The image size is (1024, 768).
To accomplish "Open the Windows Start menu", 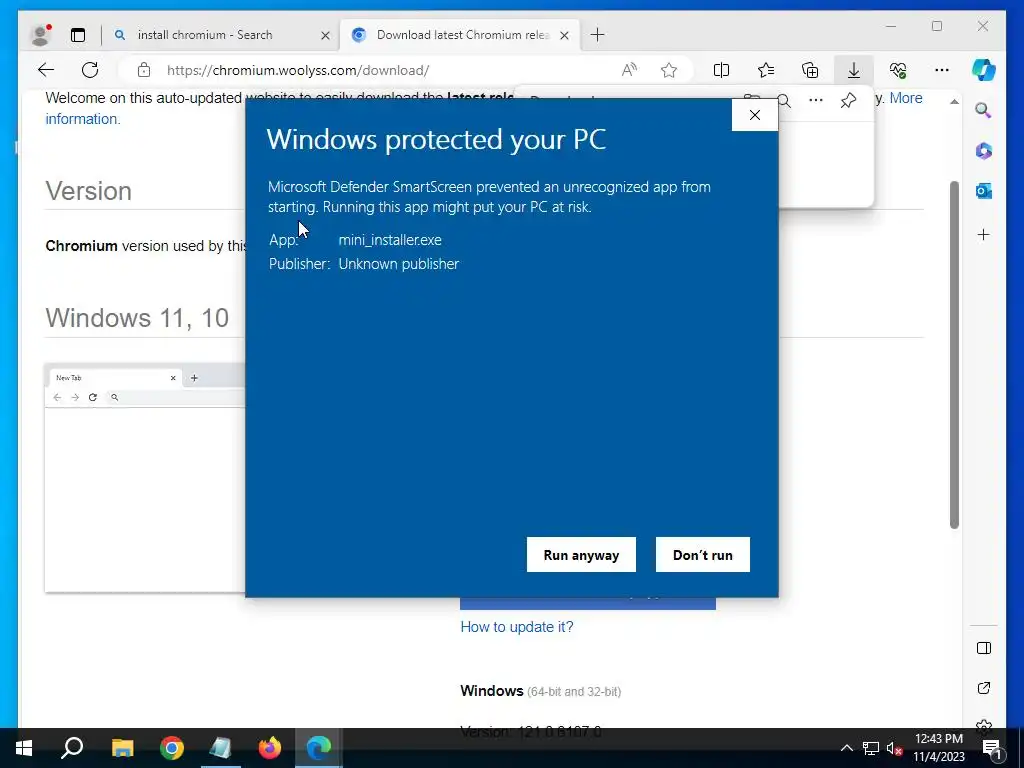I will point(24,748).
